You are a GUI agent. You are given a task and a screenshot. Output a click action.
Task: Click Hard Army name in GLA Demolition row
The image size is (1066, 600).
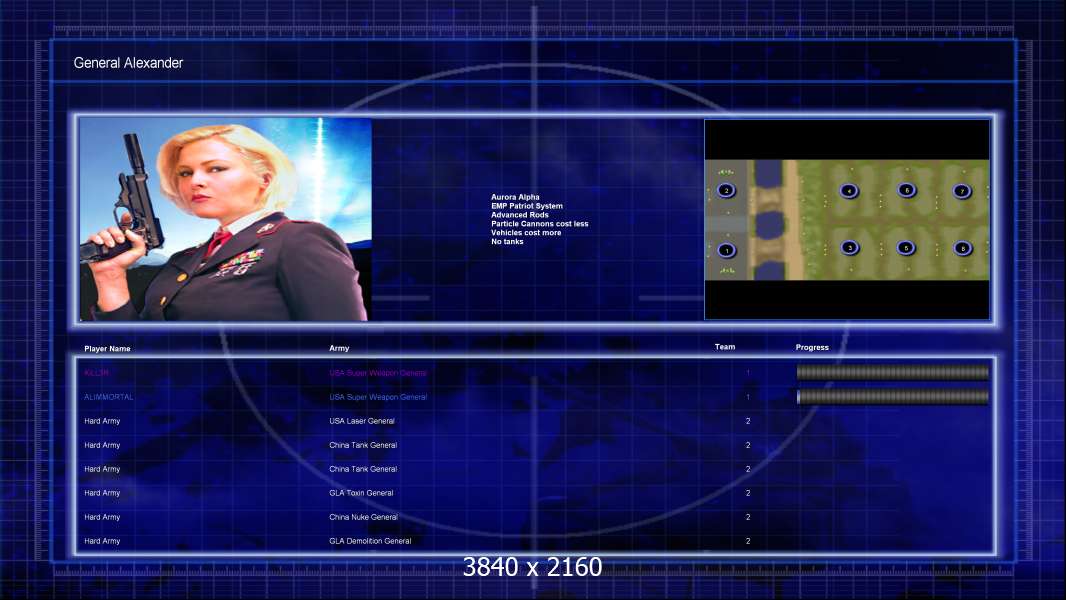[102, 542]
